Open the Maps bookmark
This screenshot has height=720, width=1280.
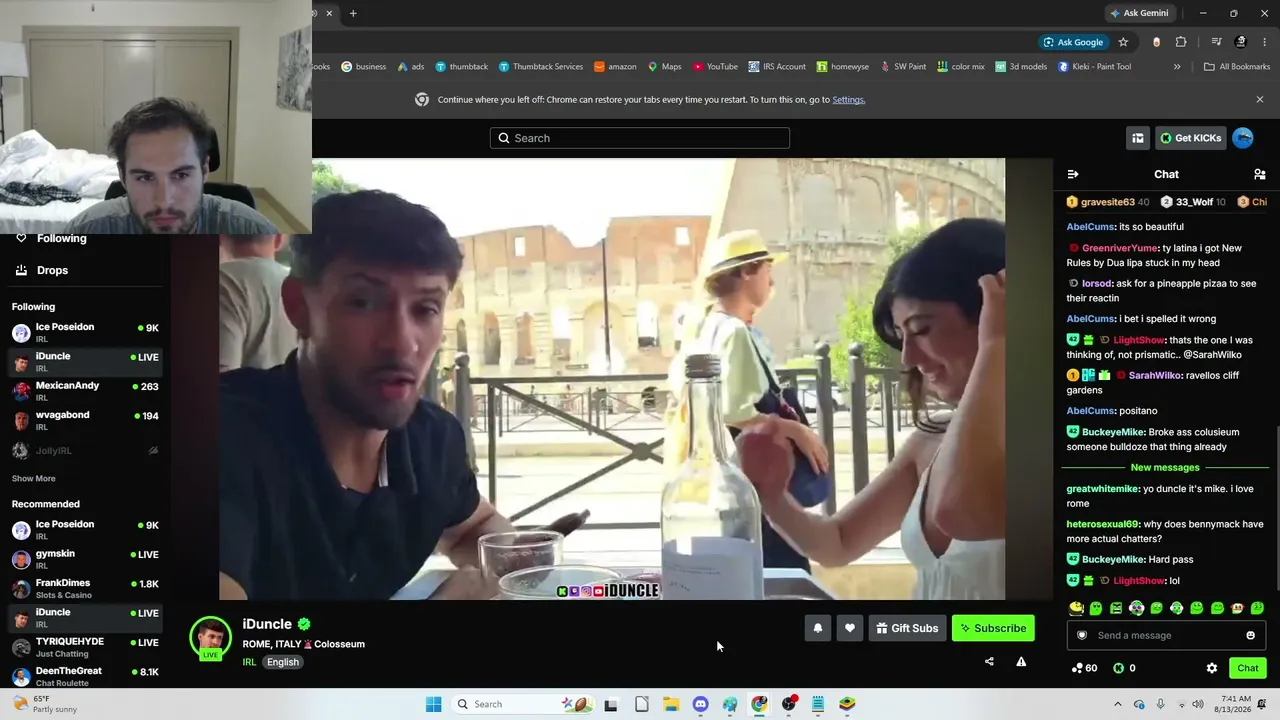664,67
